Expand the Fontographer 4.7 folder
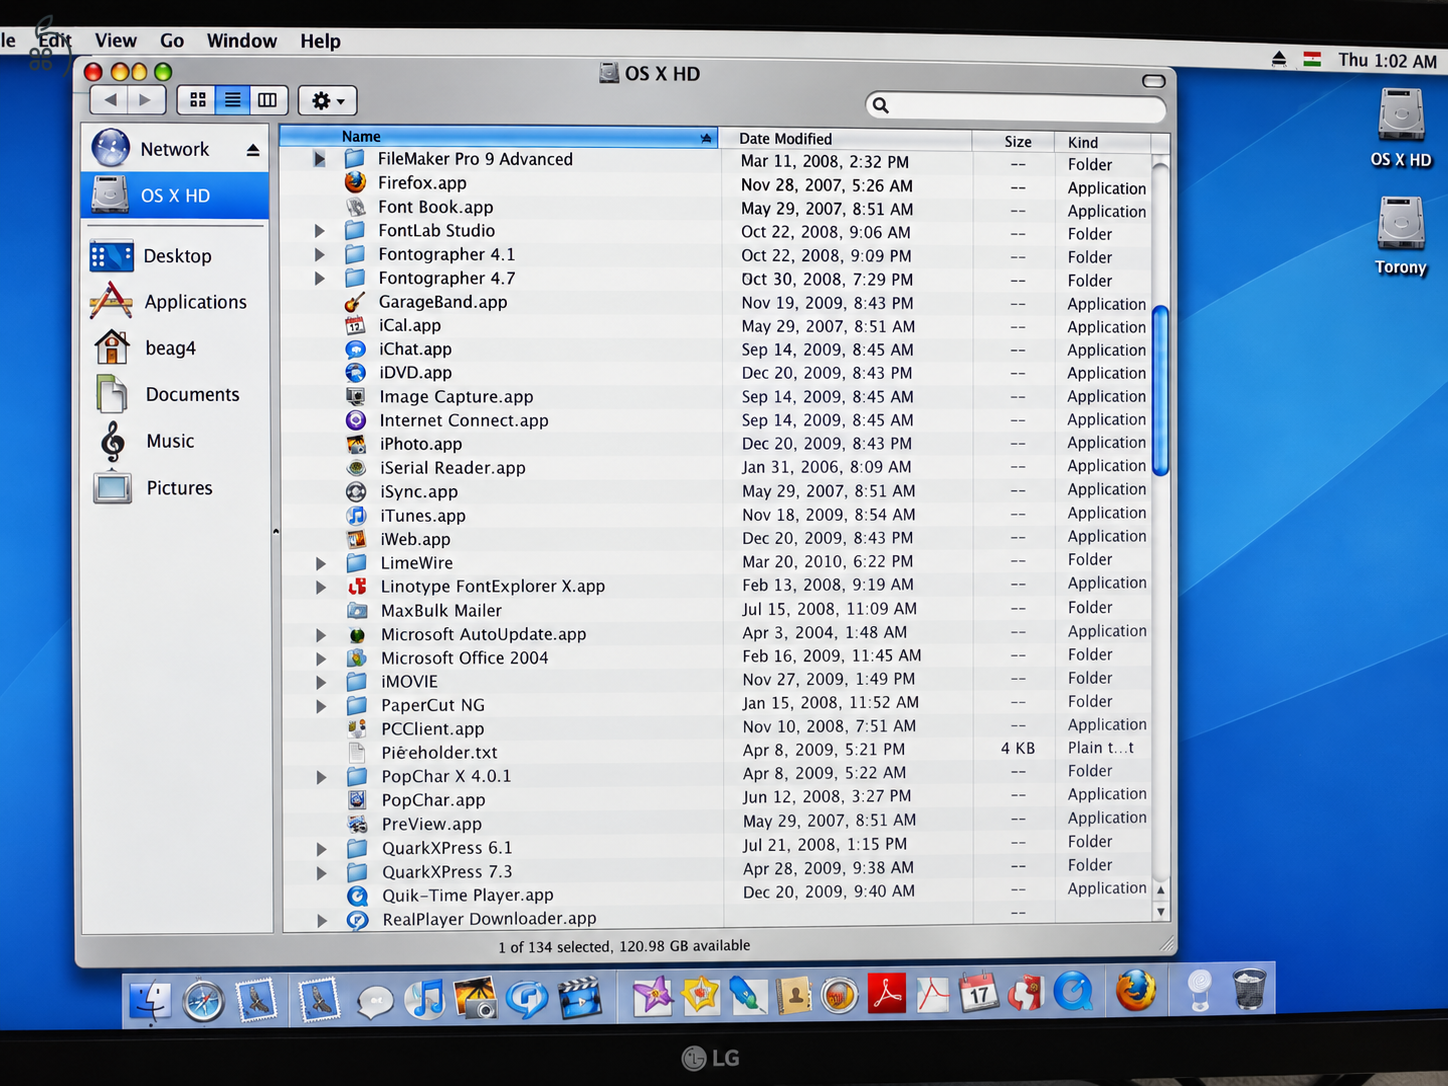Image resolution: width=1448 pixels, height=1086 pixels. 319,278
